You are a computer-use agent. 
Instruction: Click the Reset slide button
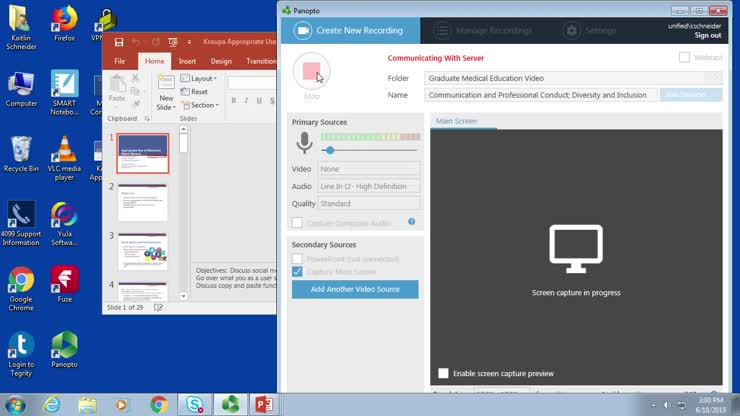(198, 92)
